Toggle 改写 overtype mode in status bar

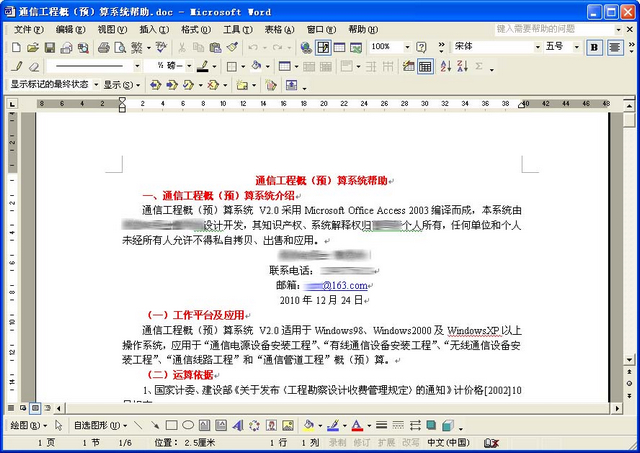coord(411,442)
